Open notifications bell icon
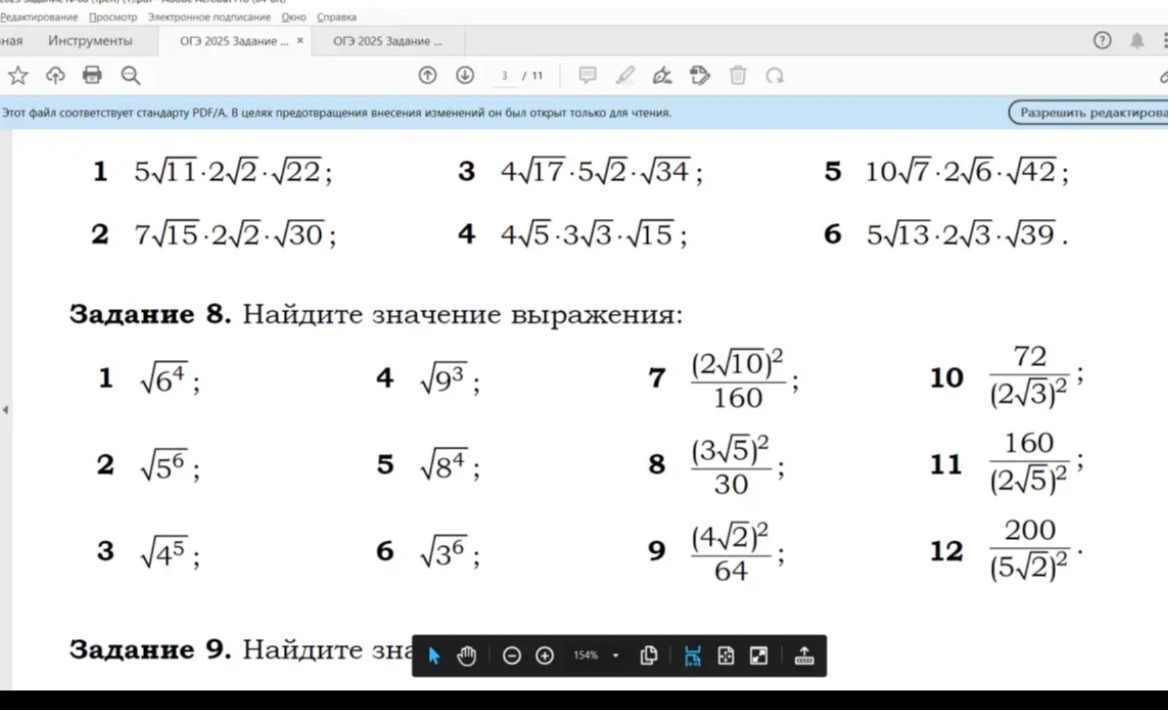Viewport: 1169px width, 711px height. pyautogui.click(x=1137, y=40)
